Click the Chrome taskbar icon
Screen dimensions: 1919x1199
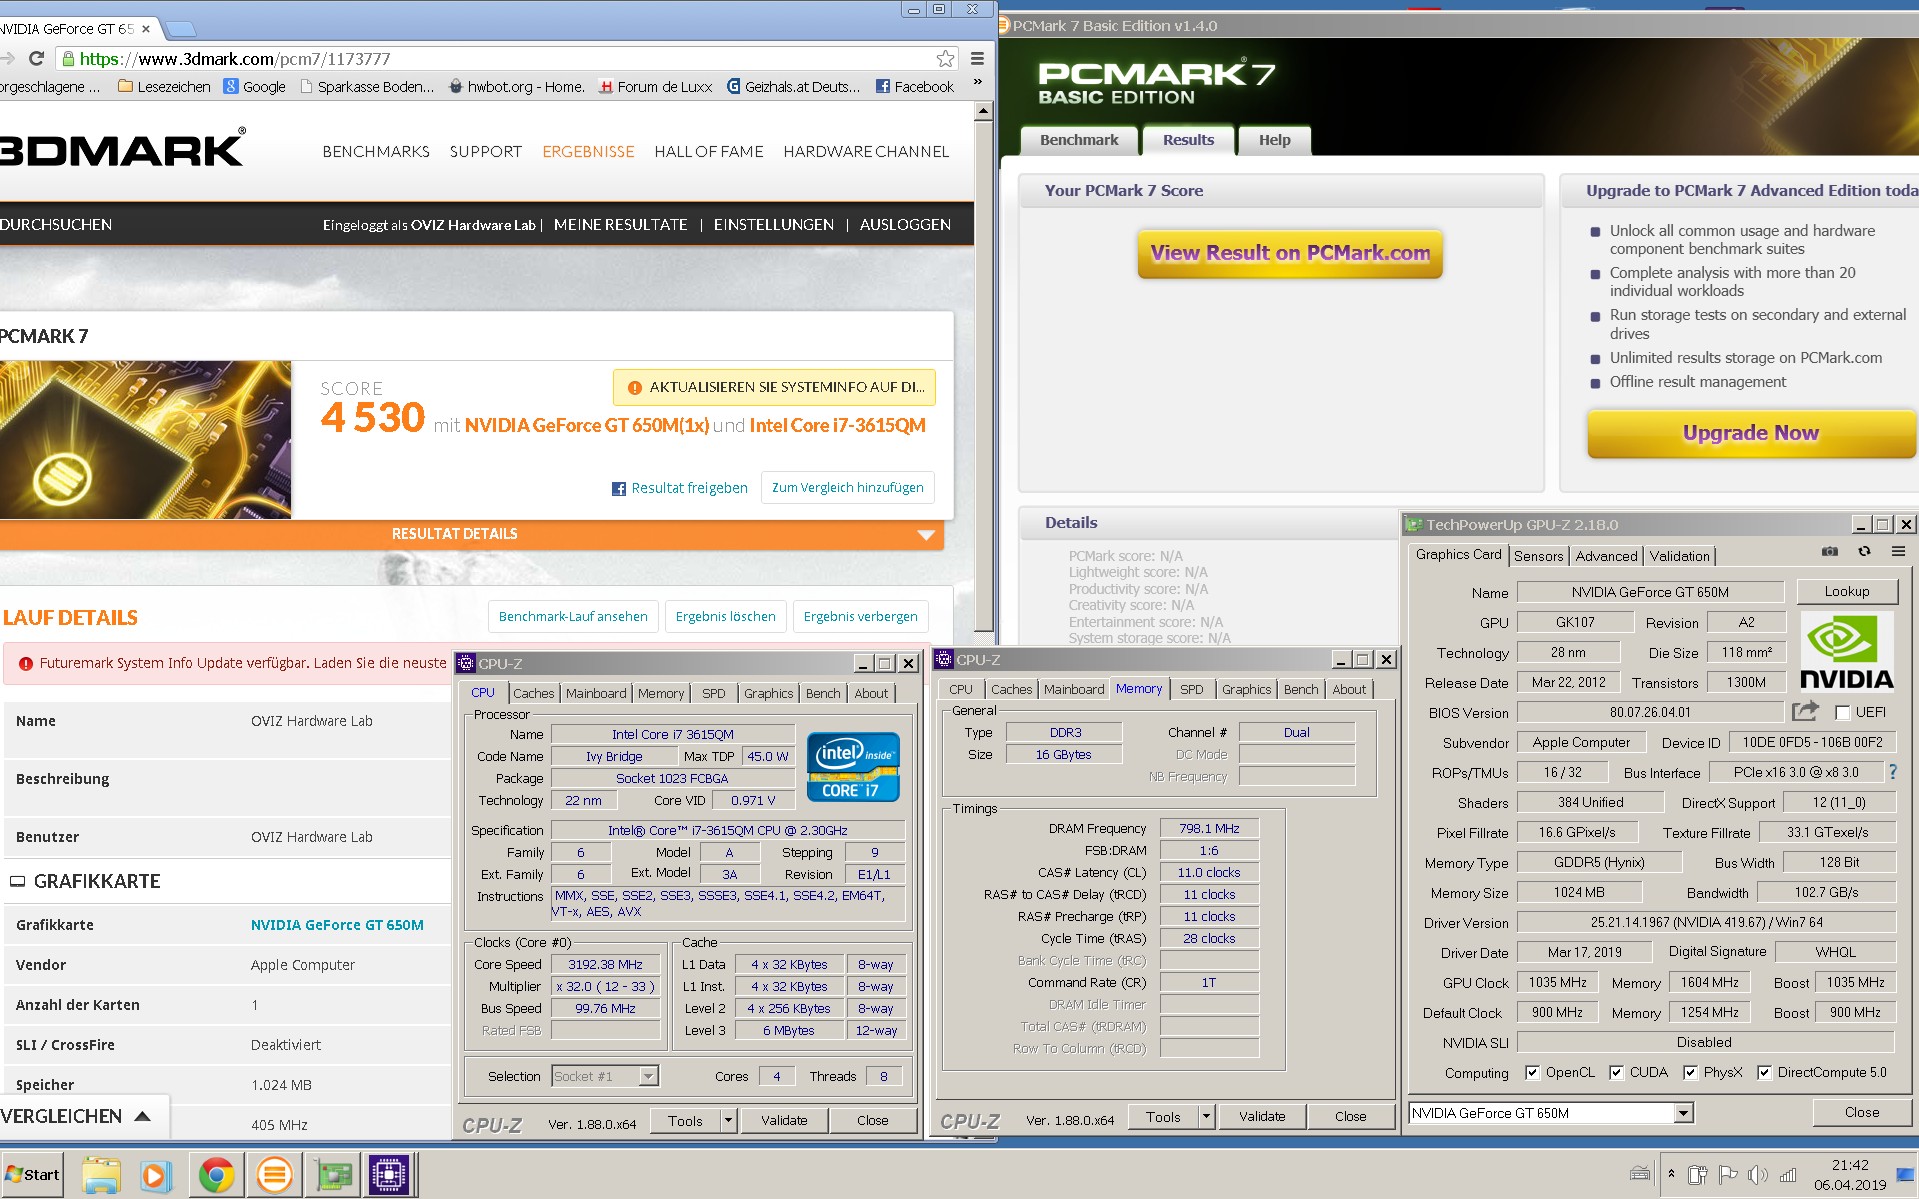(216, 1175)
